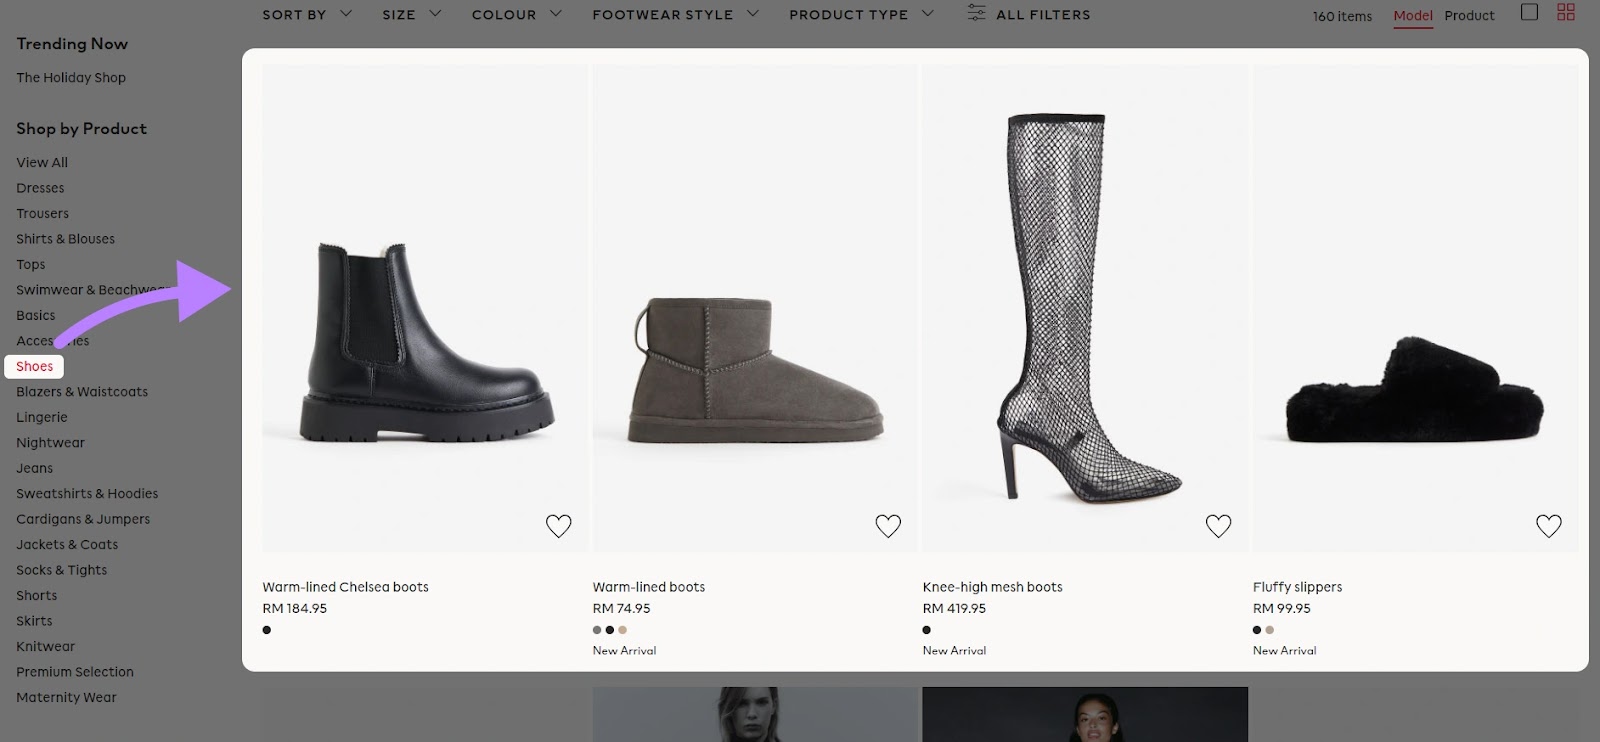Toggle favourite on the Warm-lined boots
The height and width of the screenshot is (742, 1600).
[x=888, y=524]
